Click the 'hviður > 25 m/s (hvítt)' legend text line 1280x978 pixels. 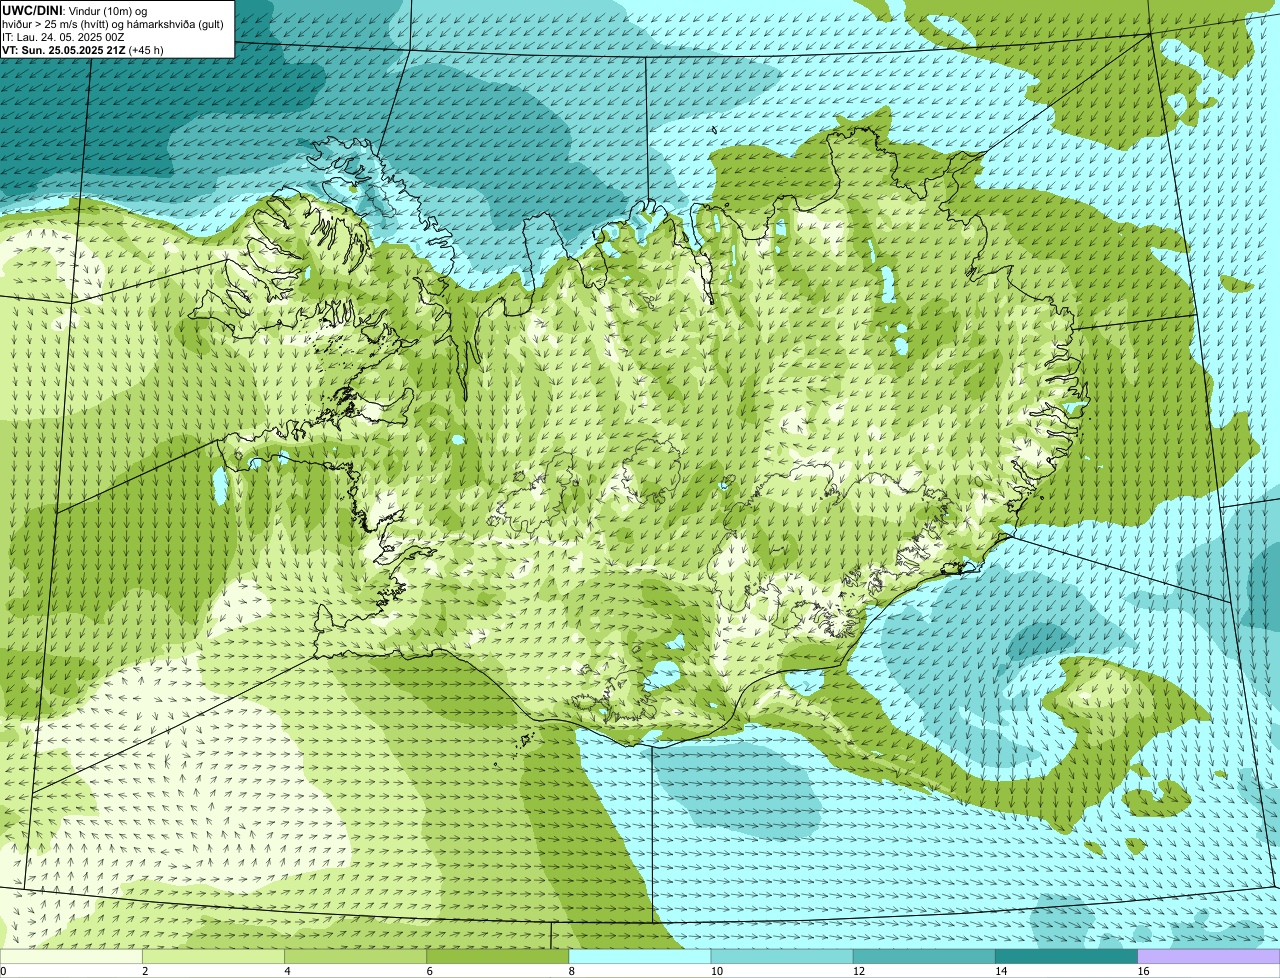[113, 23]
